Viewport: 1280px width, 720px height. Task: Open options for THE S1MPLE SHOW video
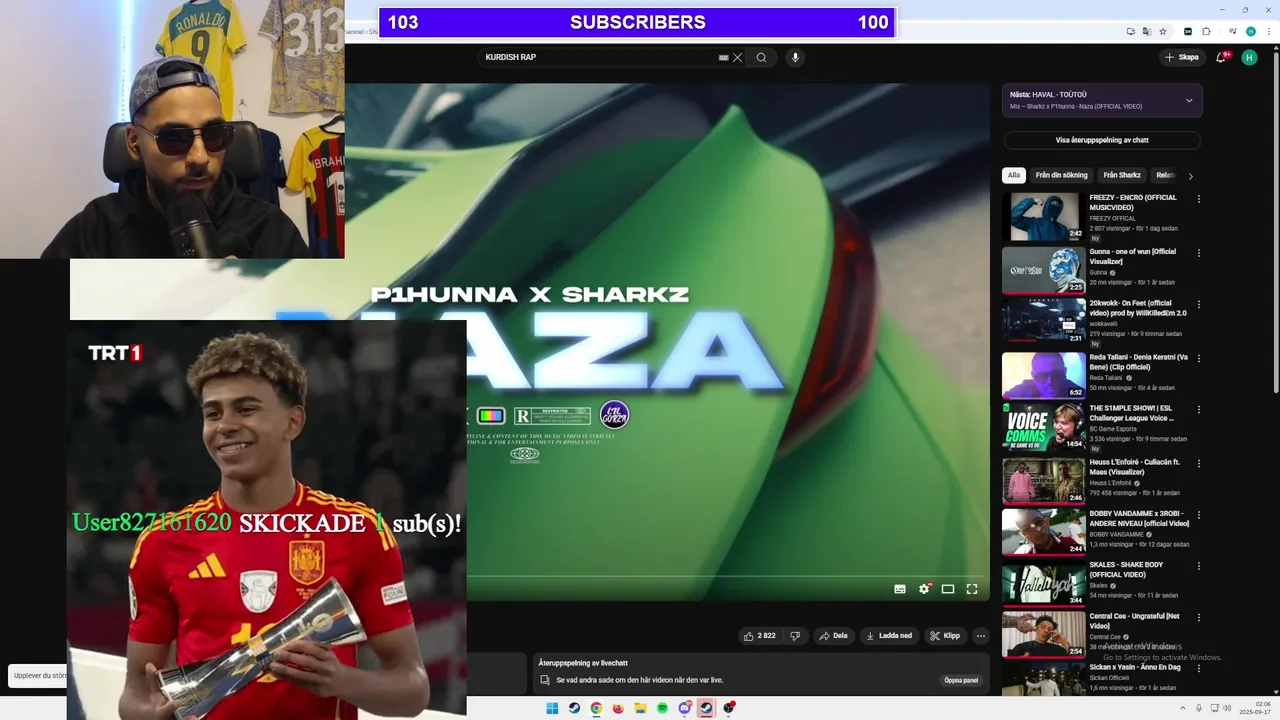point(1199,410)
